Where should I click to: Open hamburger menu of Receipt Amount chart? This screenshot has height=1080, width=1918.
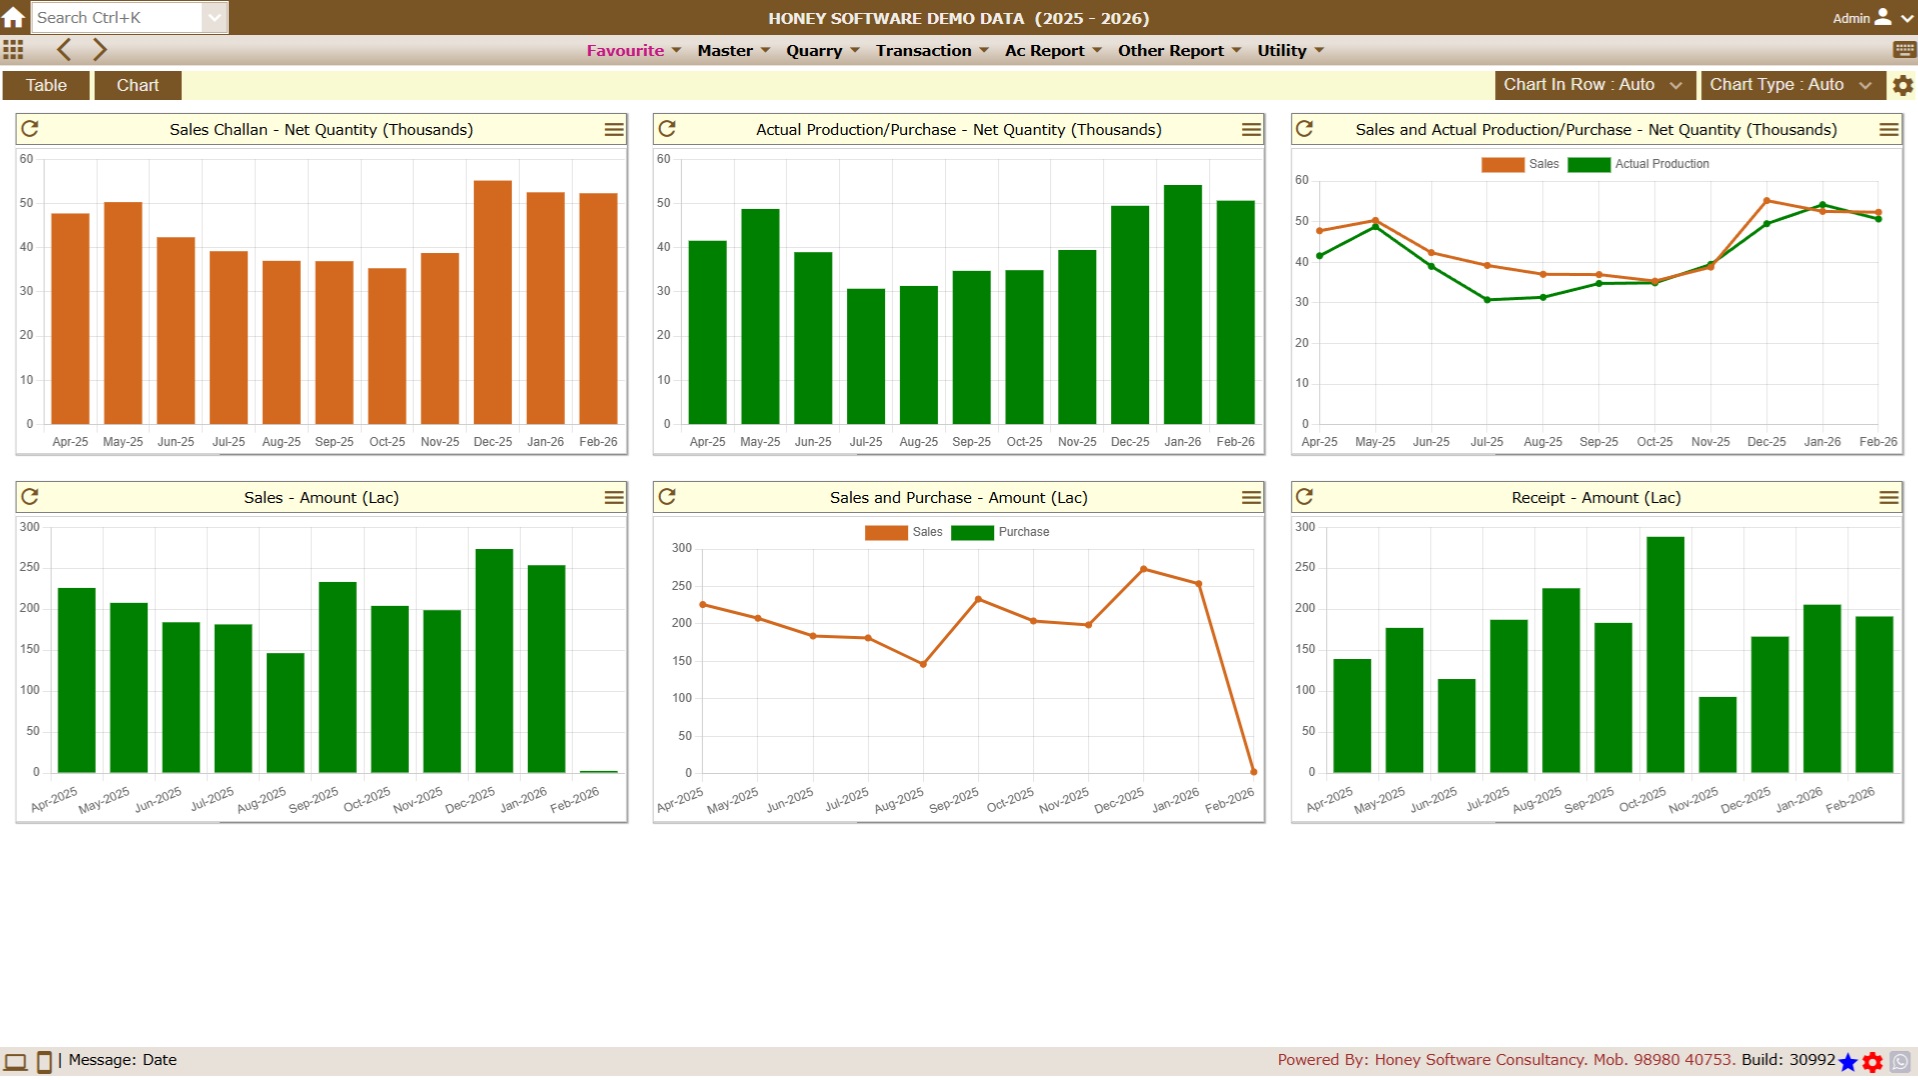click(1888, 497)
